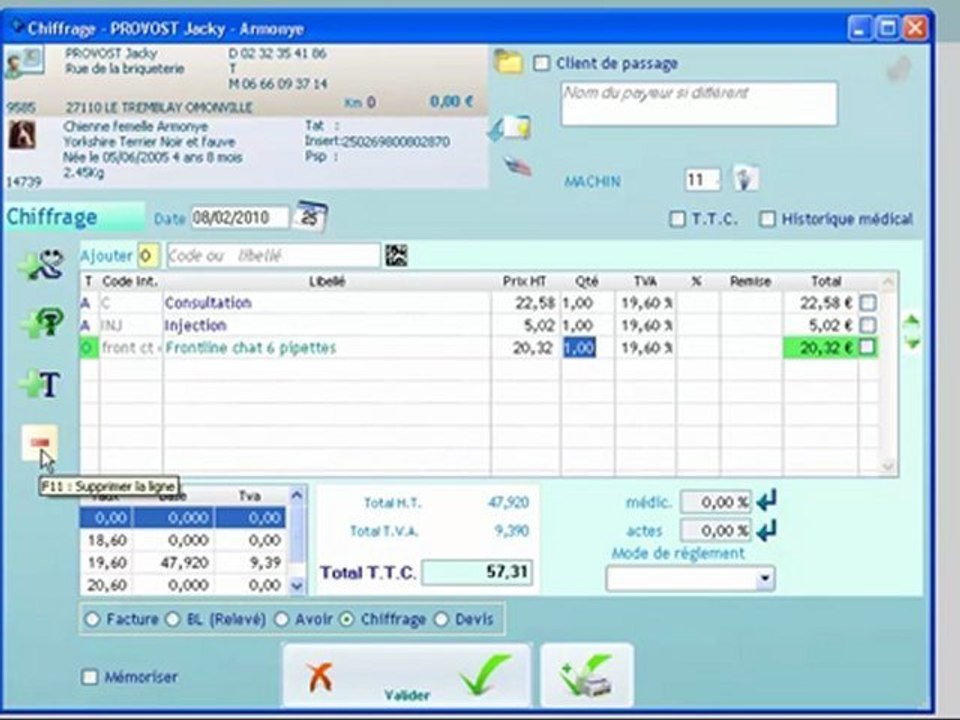
Task: Select the Facture radio button
Action: pyautogui.click(x=92, y=619)
